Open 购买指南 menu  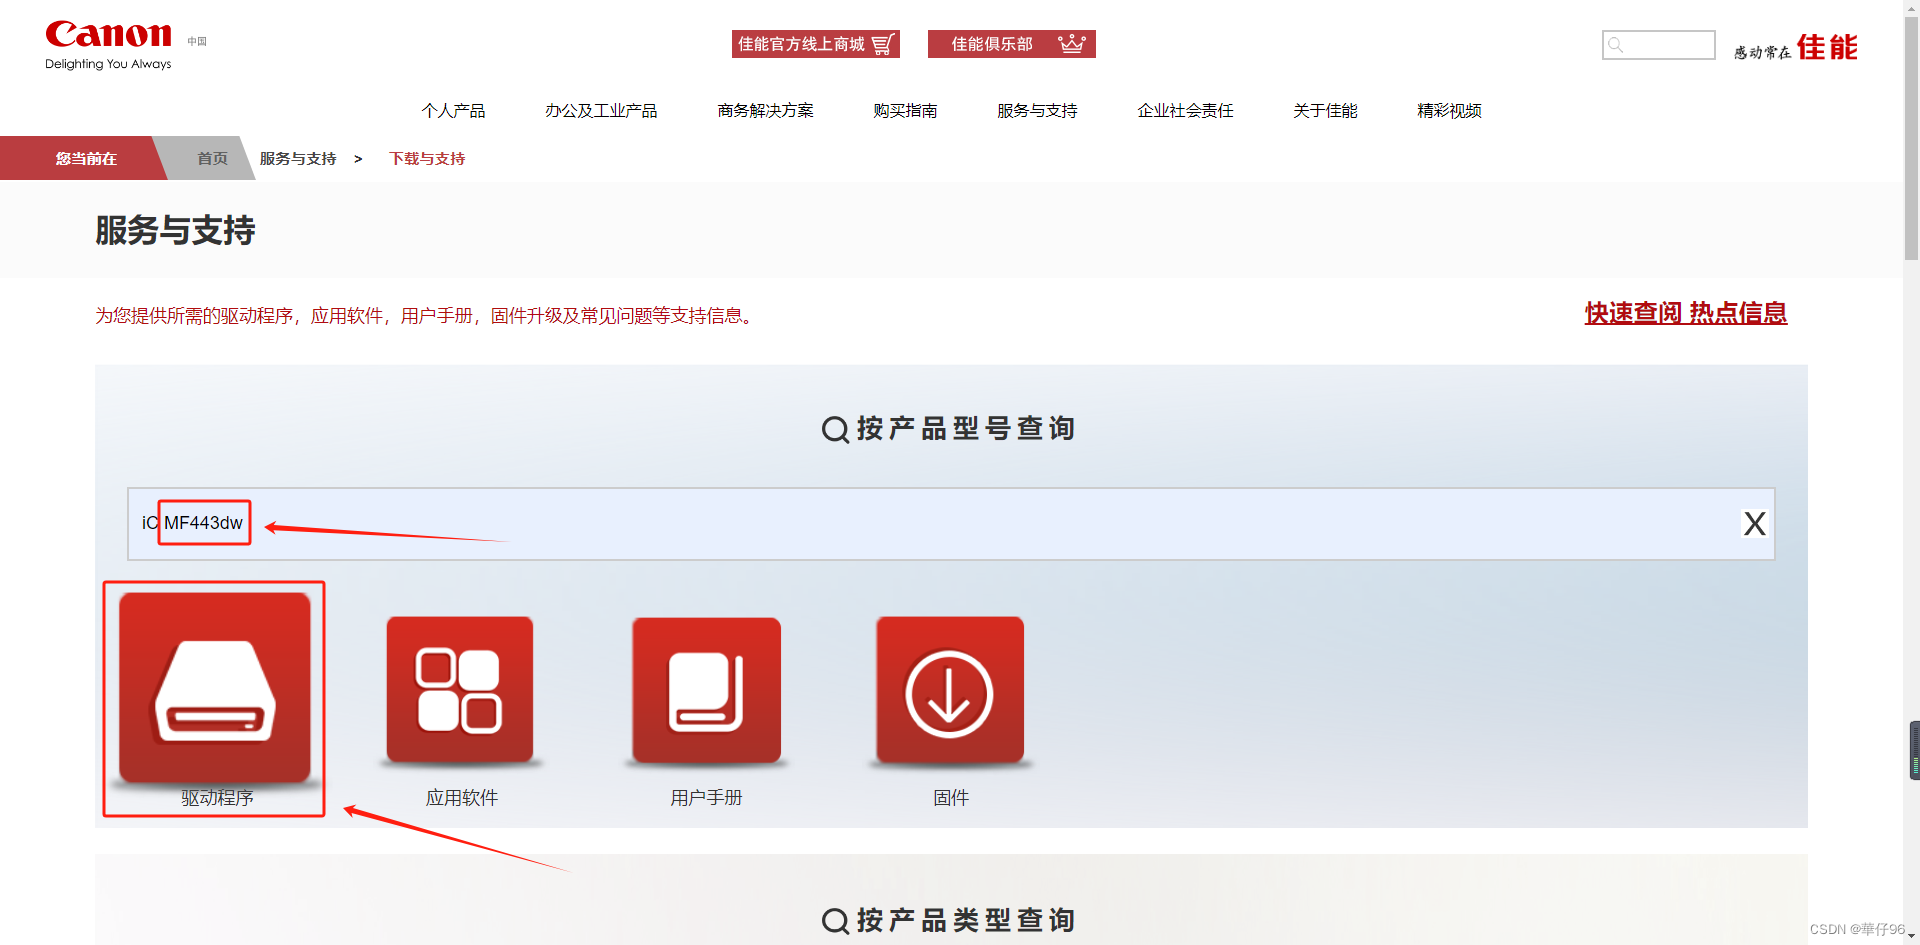905,111
